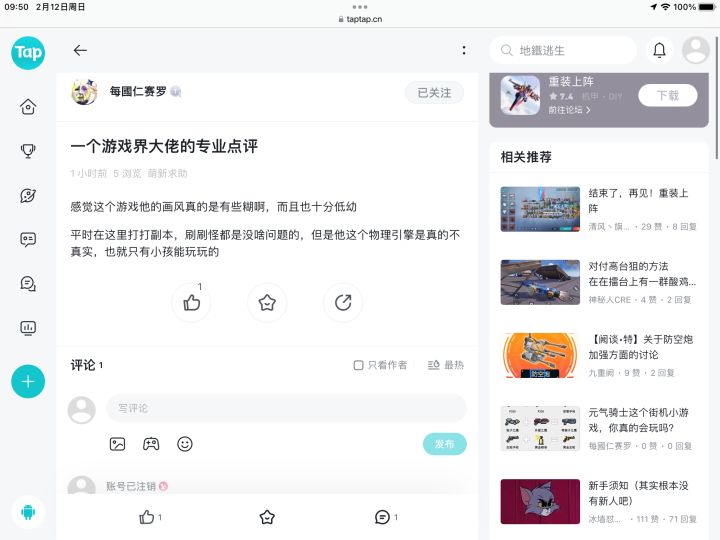Open the trophy rankings sidebar icon

pos(28,151)
